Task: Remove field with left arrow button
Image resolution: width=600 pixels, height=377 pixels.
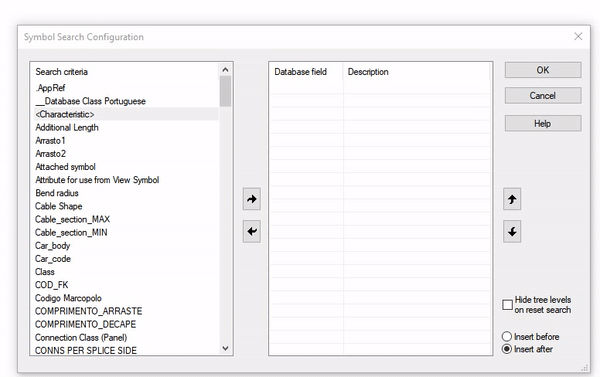Action: tap(251, 231)
